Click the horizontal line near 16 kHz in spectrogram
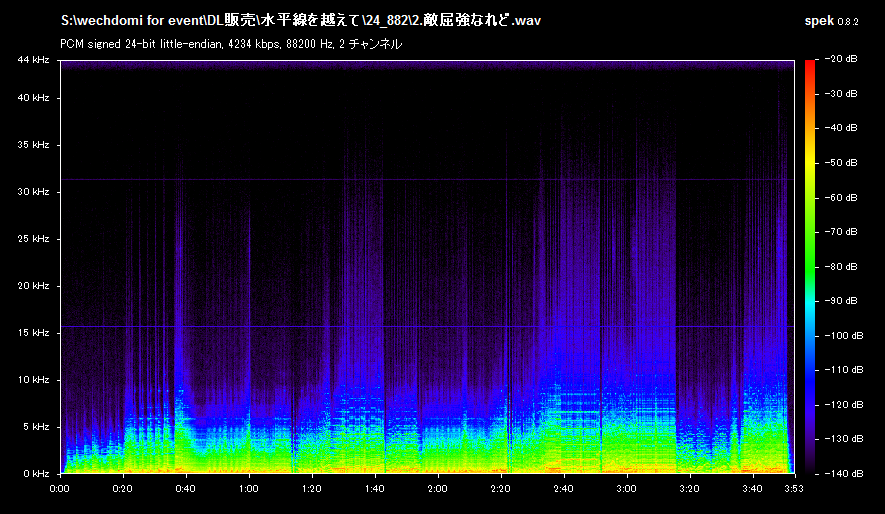885x514 pixels. [x=427, y=327]
